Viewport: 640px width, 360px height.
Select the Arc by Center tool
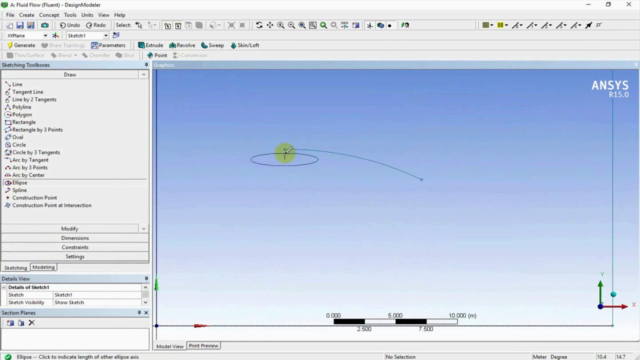[x=24, y=175]
